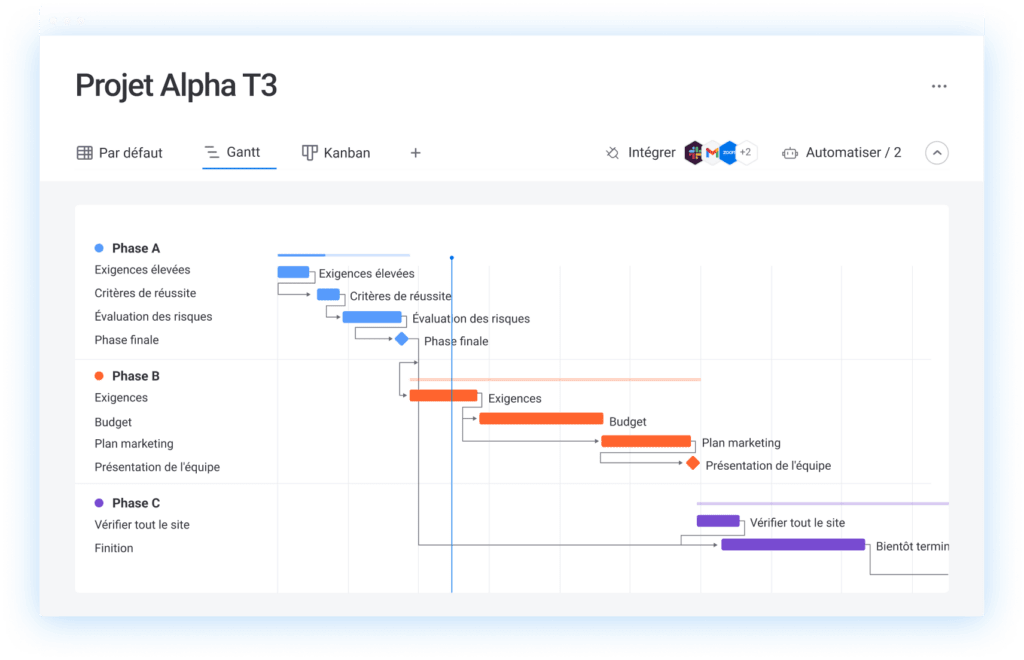This screenshot has height=660, width=1024.
Task: Click the purple dot beside Phase C
Action: tap(99, 503)
